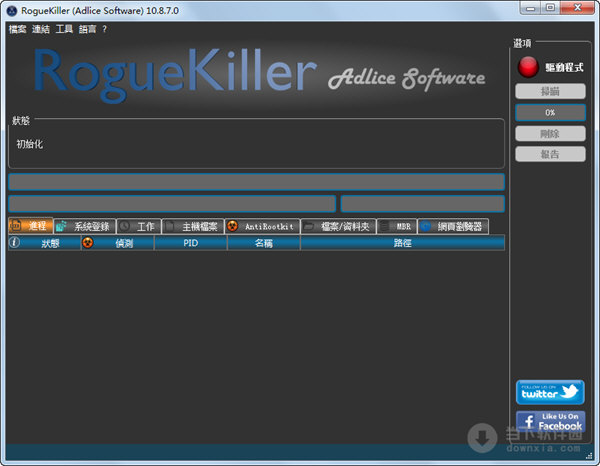Click the RogueKiller title bar app icon
The image size is (600, 466).
tap(12, 11)
